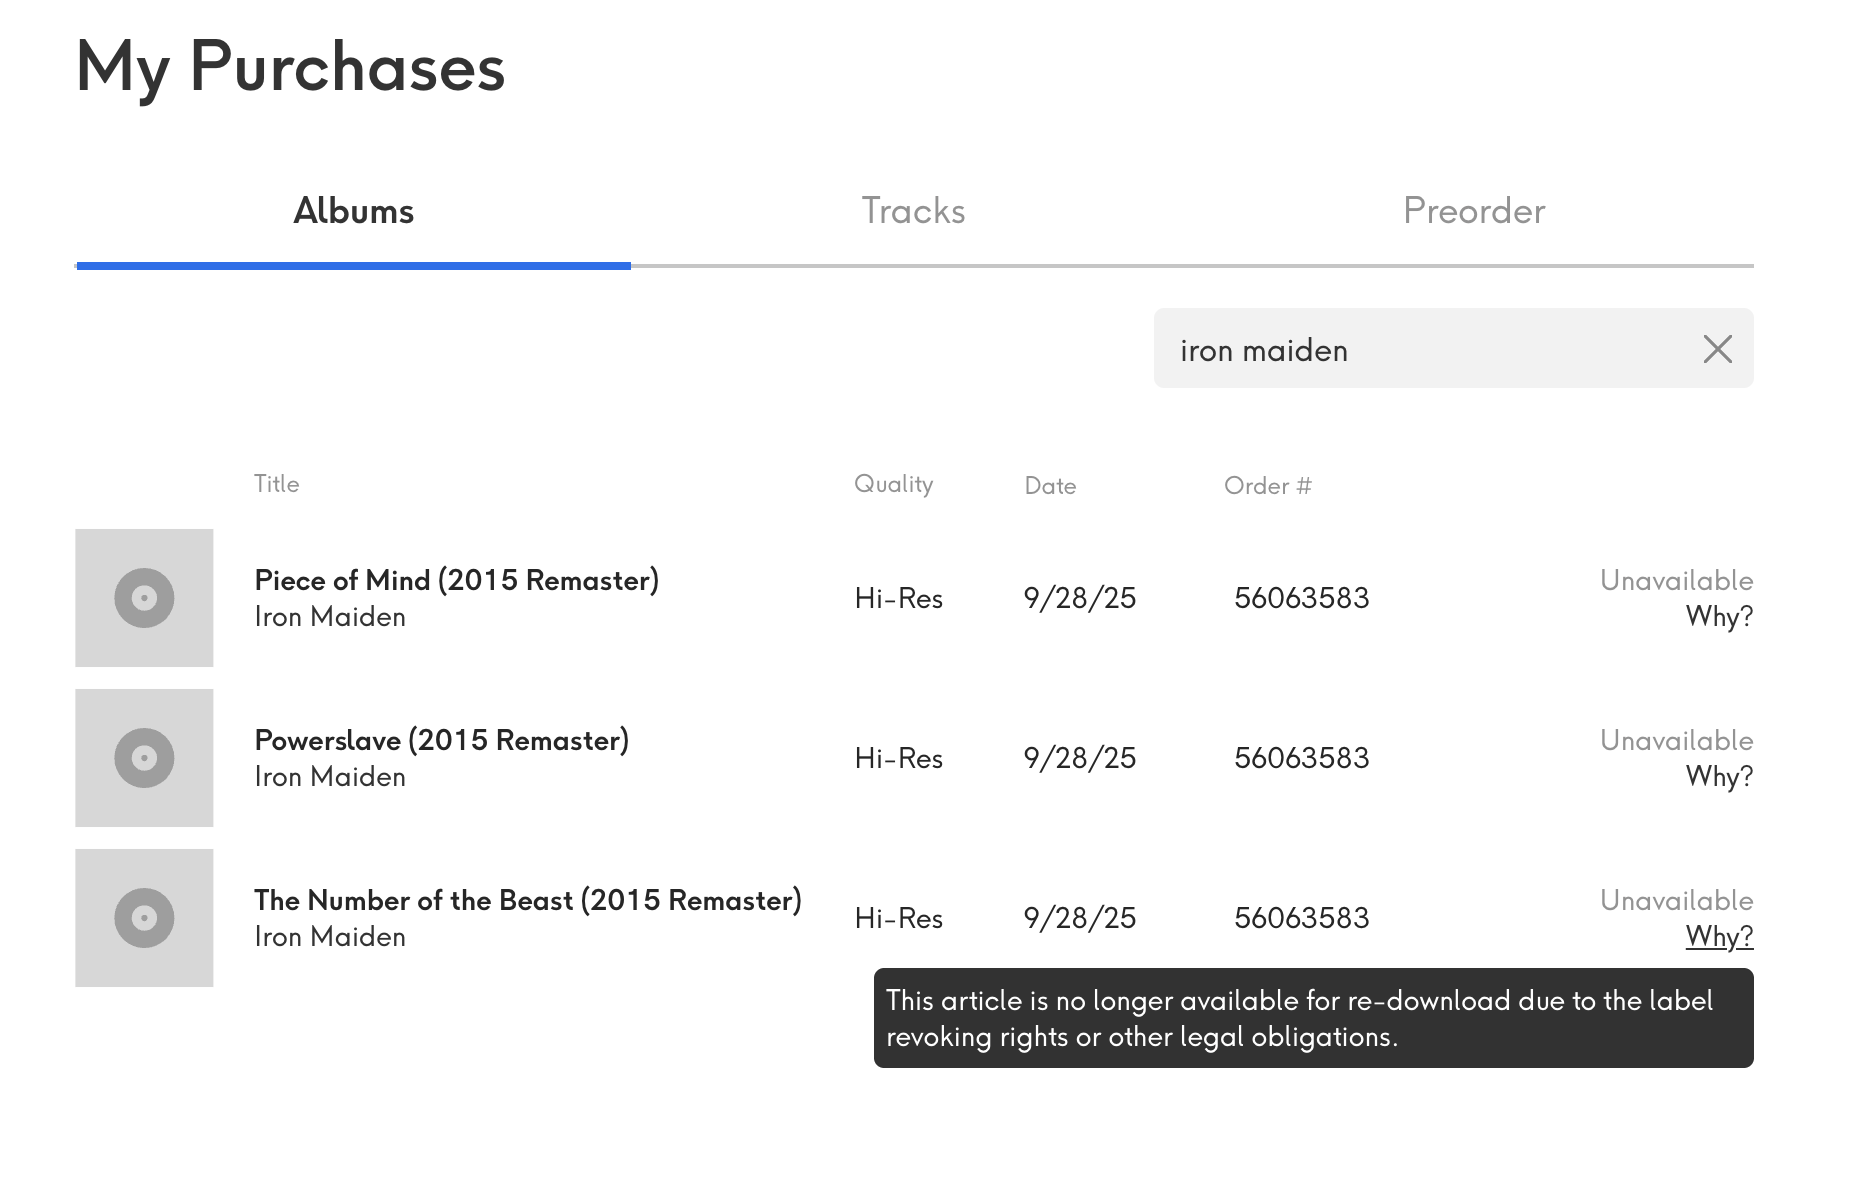Click Iron Maiden artist under Powerslave

[x=330, y=777]
